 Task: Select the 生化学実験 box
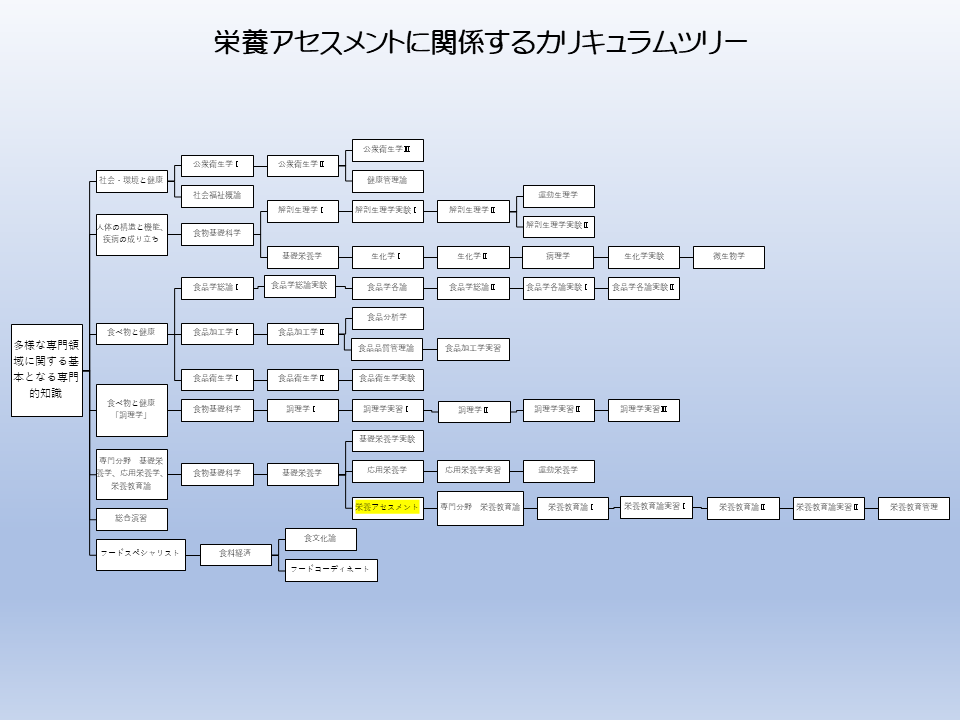click(644, 257)
